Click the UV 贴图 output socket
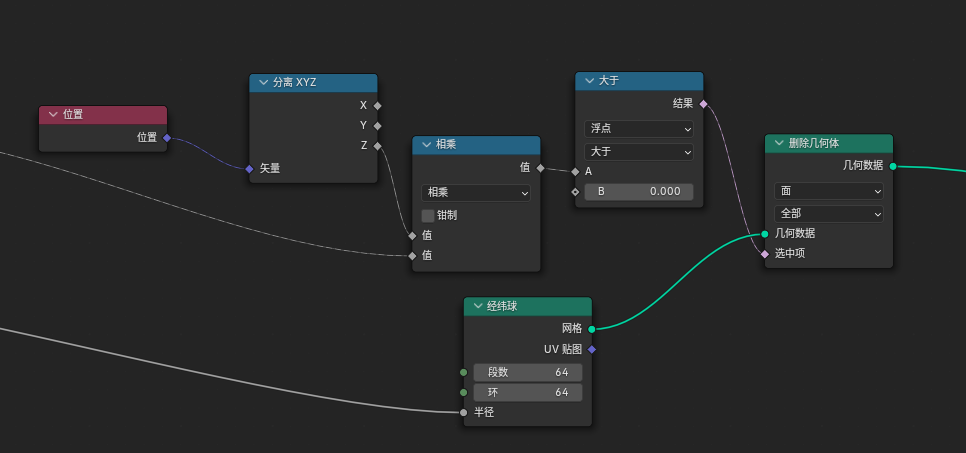Image resolution: width=966 pixels, height=453 pixels. [x=592, y=349]
